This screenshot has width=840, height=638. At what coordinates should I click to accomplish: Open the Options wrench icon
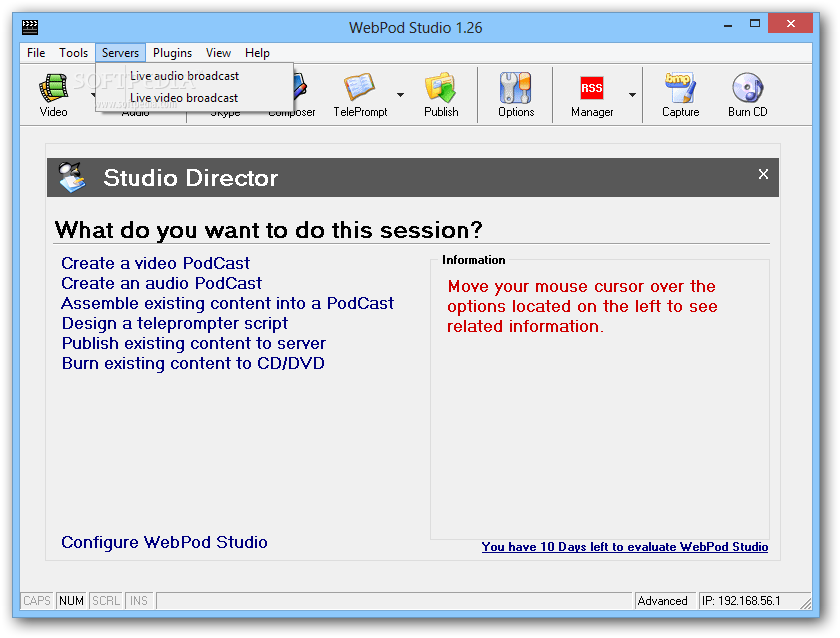click(x=516, y=94)
